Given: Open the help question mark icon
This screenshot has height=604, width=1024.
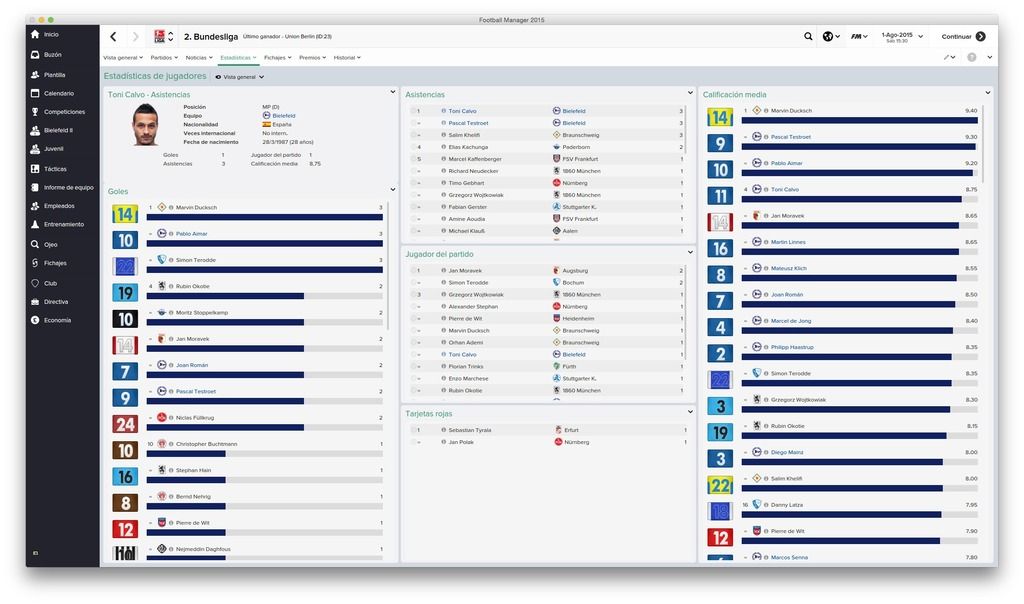Looking at the screenshot, I should pos(972,57).
